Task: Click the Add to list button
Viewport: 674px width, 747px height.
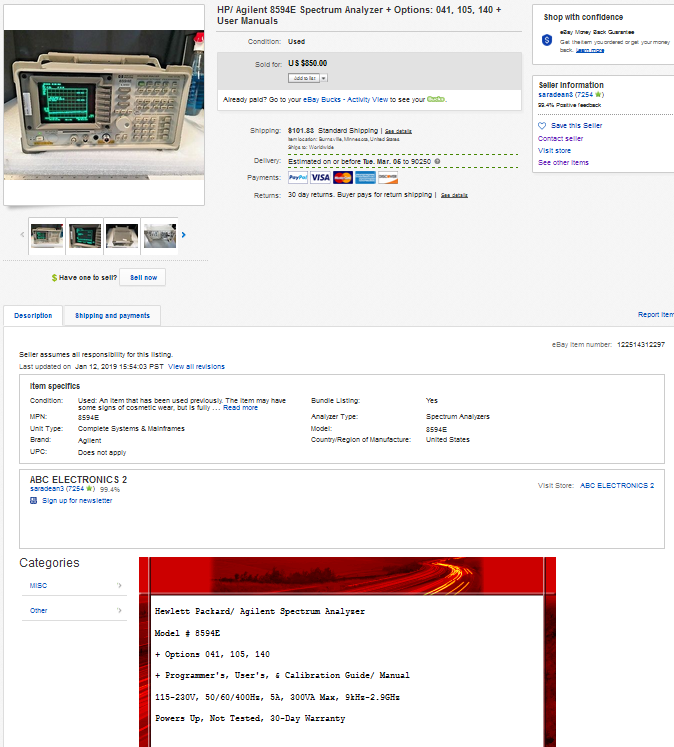Action: tap(304, 78)
